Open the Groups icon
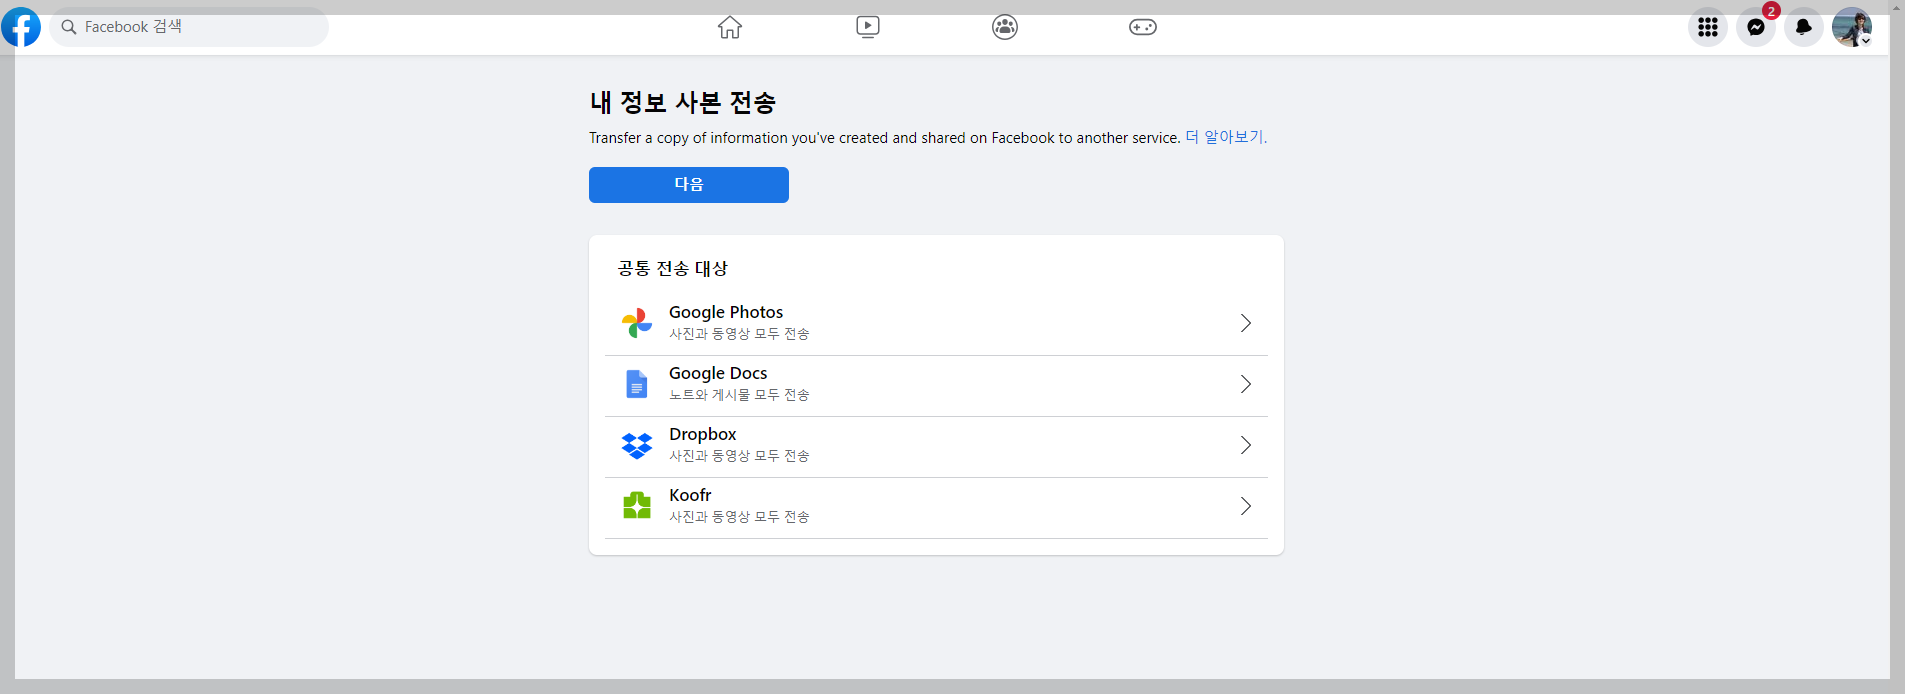 (1005, 27)
